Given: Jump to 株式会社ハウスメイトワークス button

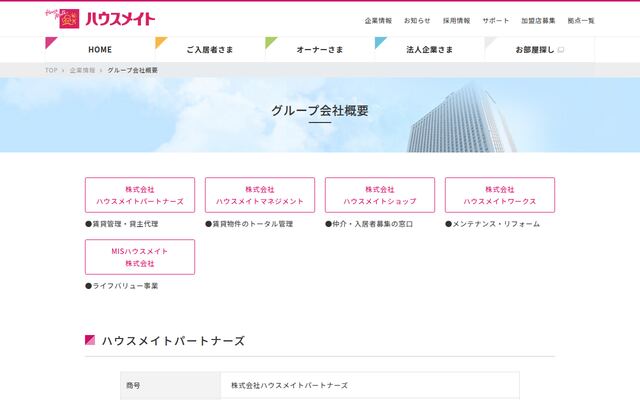Looking at the screenshot, I should coord(500,195).
